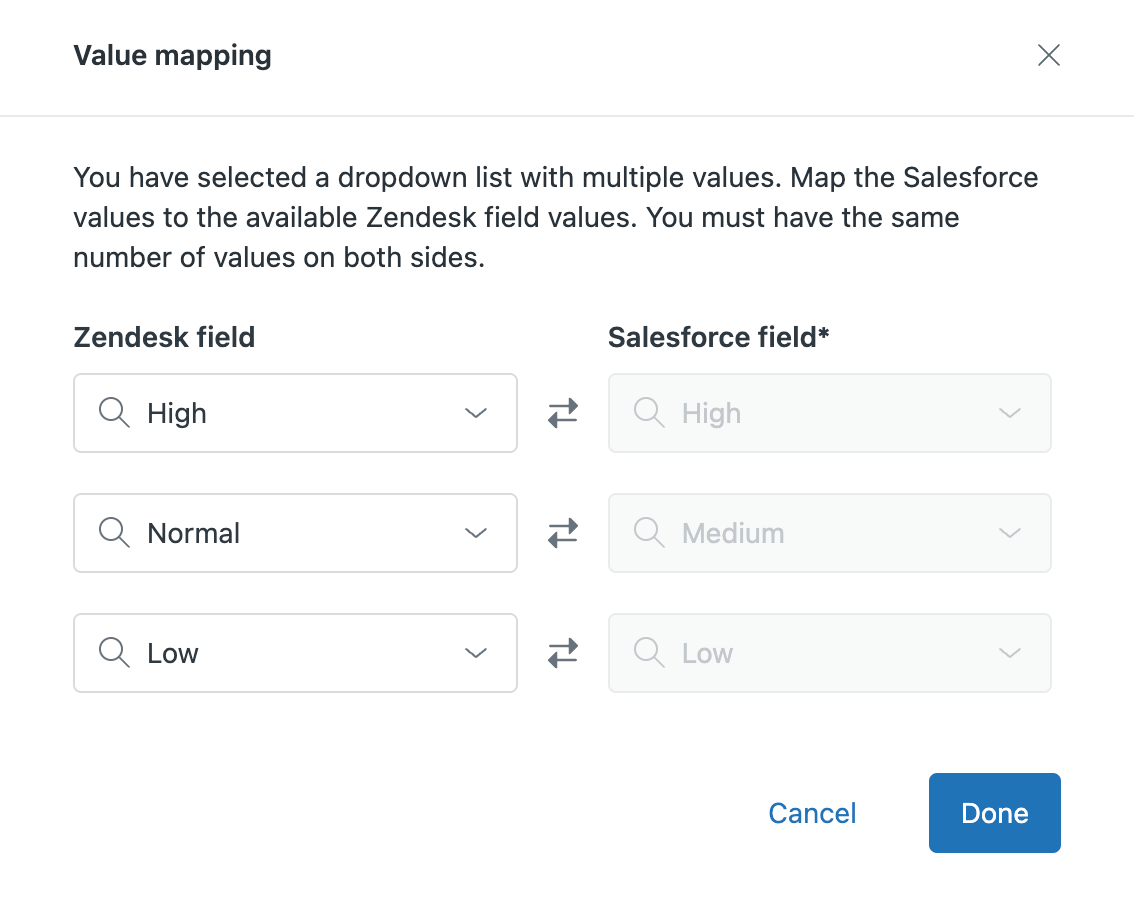Expand the Normal Zendesk value dropdown
This screenshot has height=913, width=1134.
coord(476,532)
